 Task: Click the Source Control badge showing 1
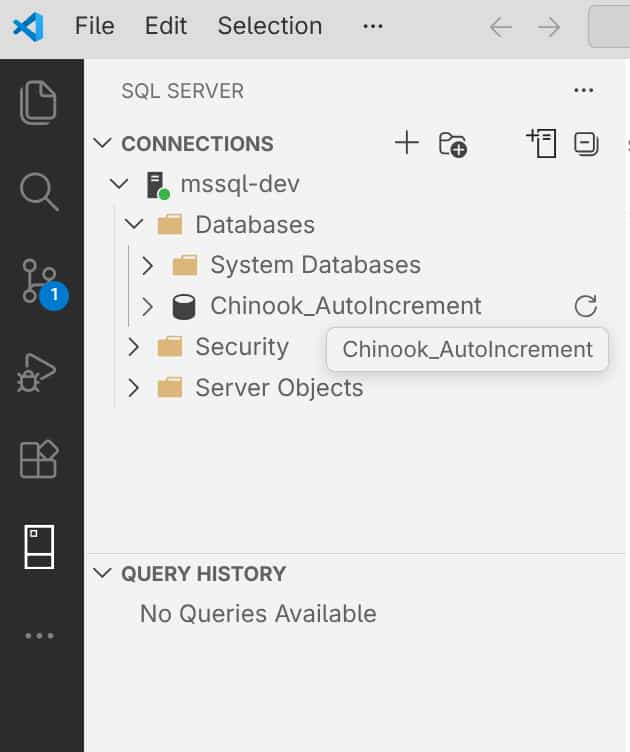tap(54, 294)
